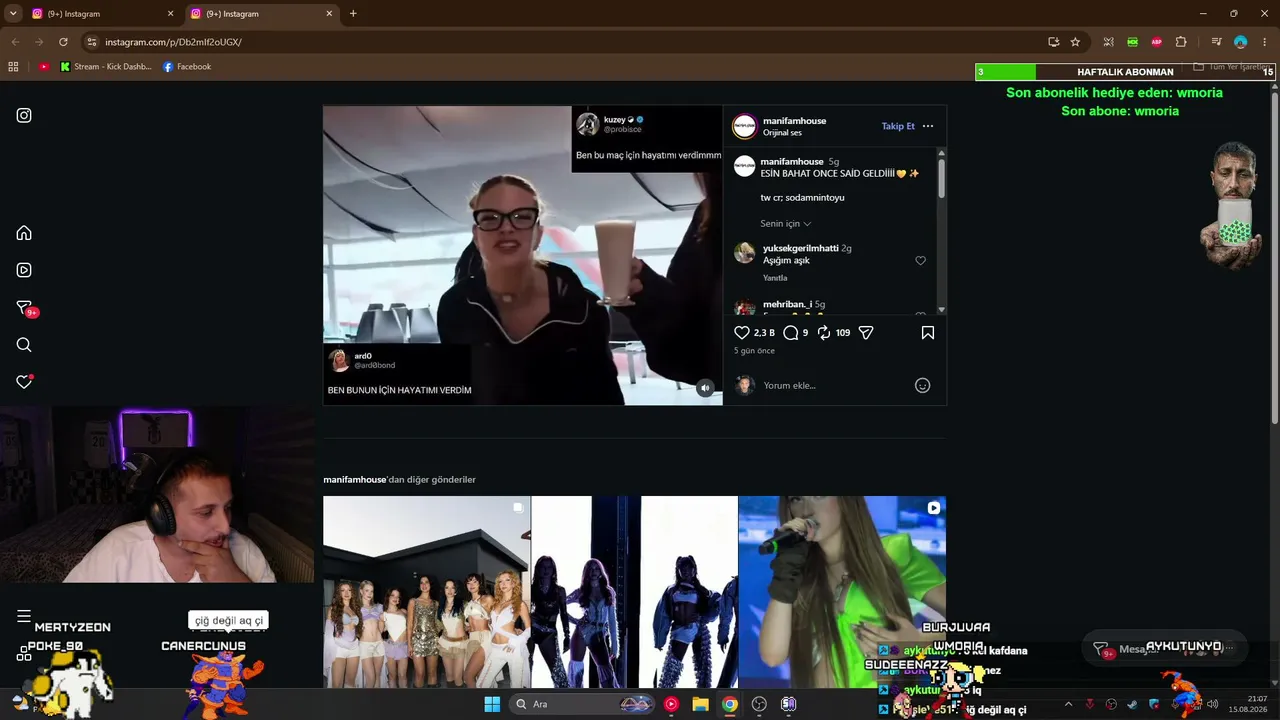
Task: Open the comment bubble icon on the post
Action: tap(790, 333)
